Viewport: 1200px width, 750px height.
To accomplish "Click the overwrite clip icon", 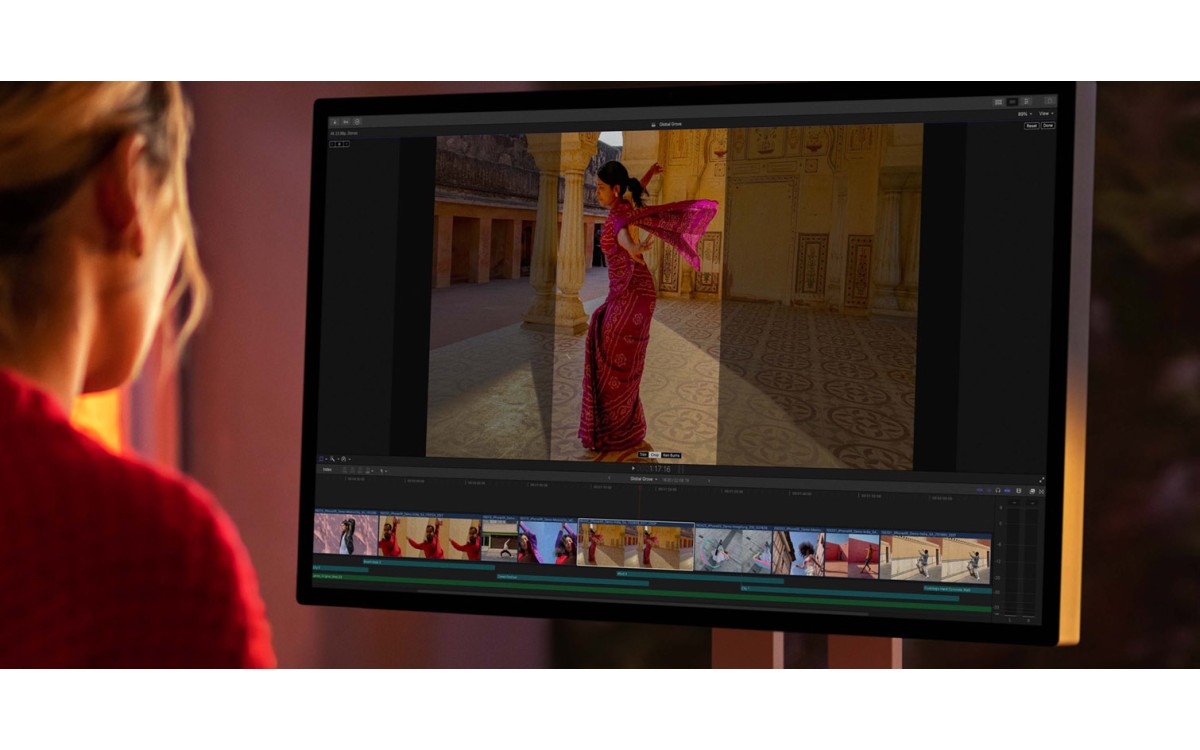I will click(368, 471).
